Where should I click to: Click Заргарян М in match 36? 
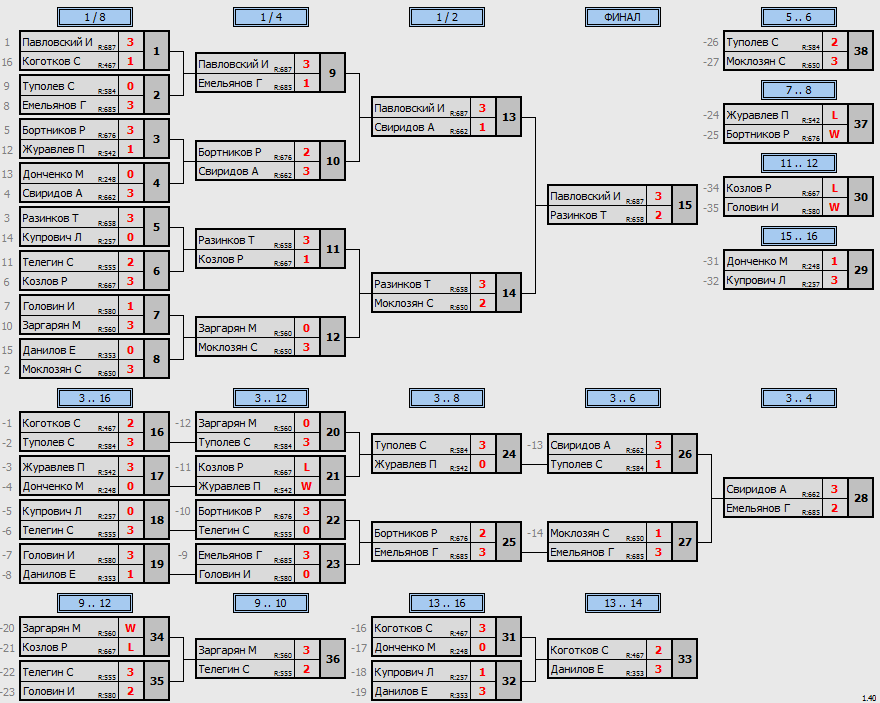227,650
